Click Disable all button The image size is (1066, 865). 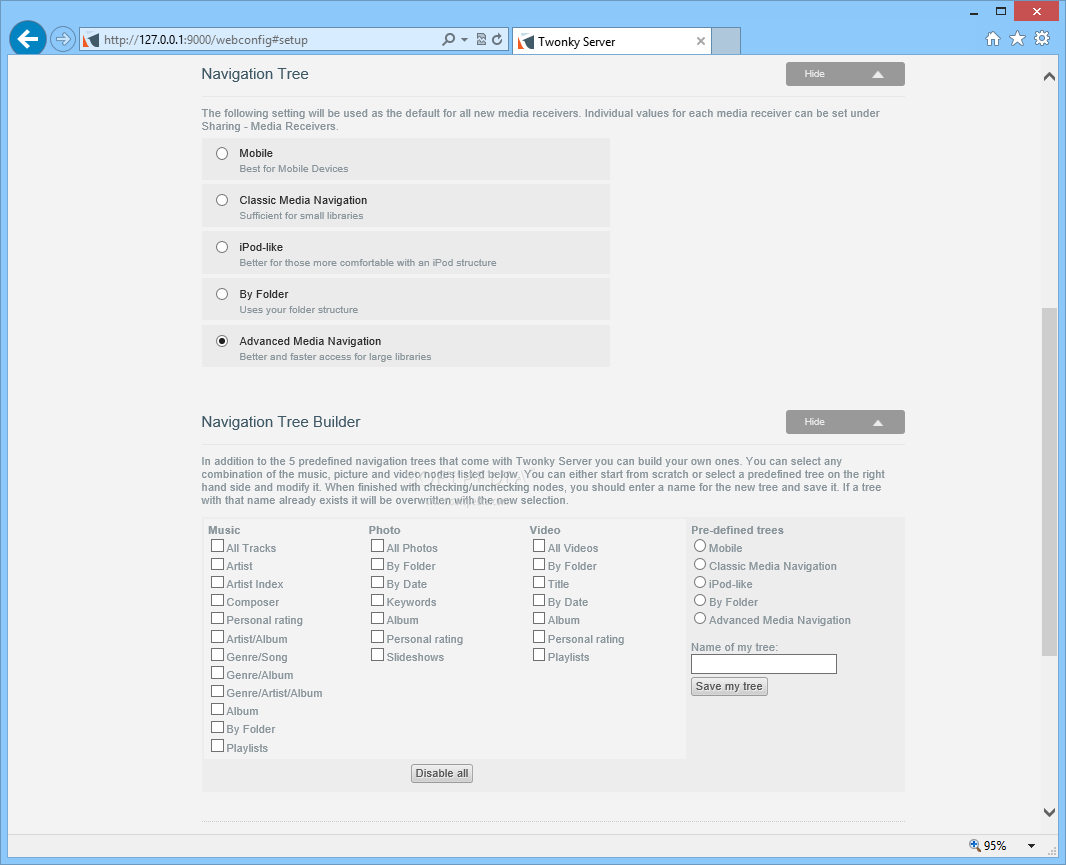442,773
